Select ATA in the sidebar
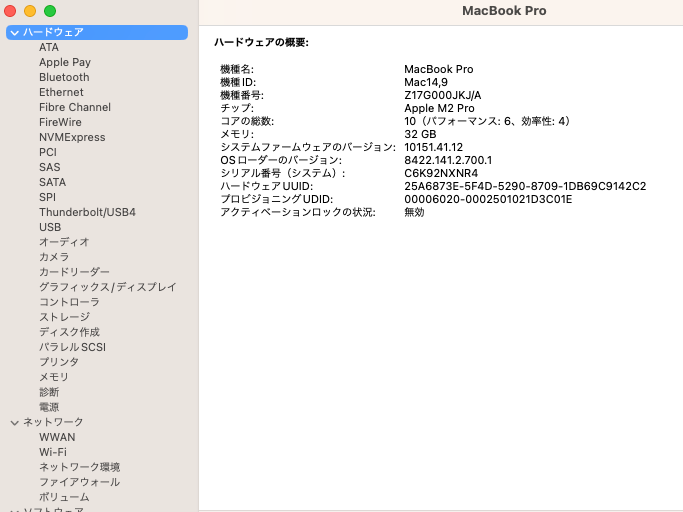 coord(49,47)
